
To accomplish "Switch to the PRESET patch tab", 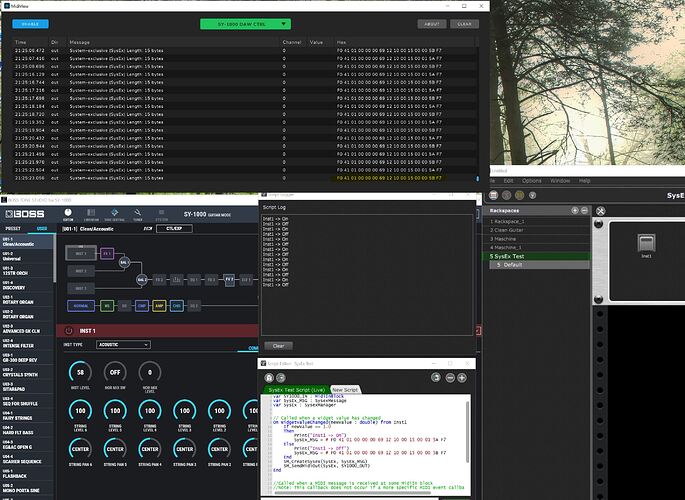I will [13, 228].
